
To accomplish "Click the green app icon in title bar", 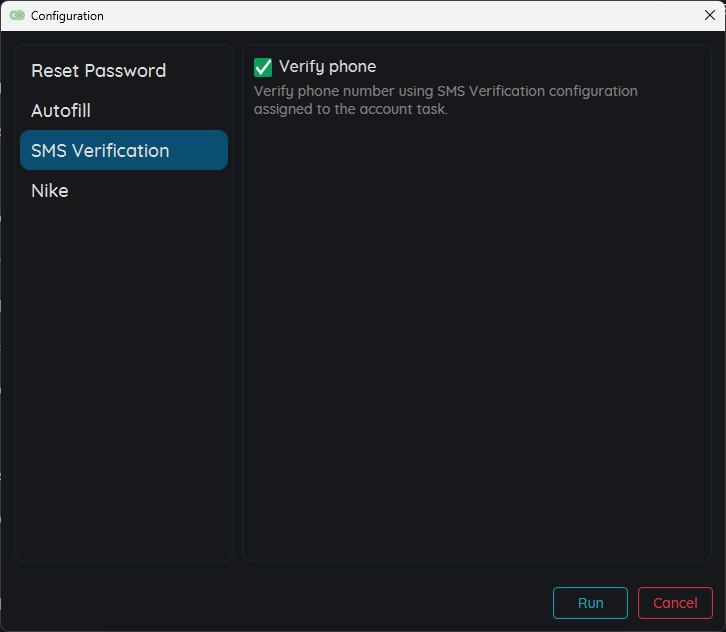I will [17, 16].
